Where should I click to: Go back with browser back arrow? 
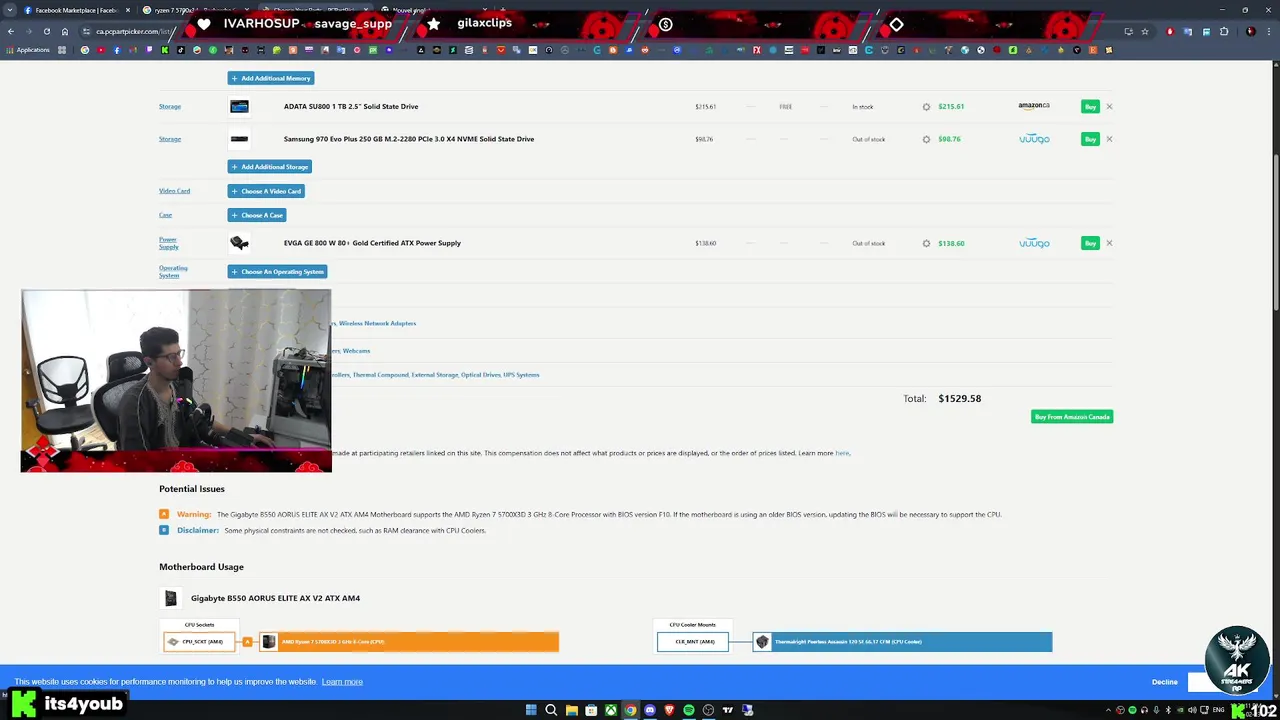(10, 31)
